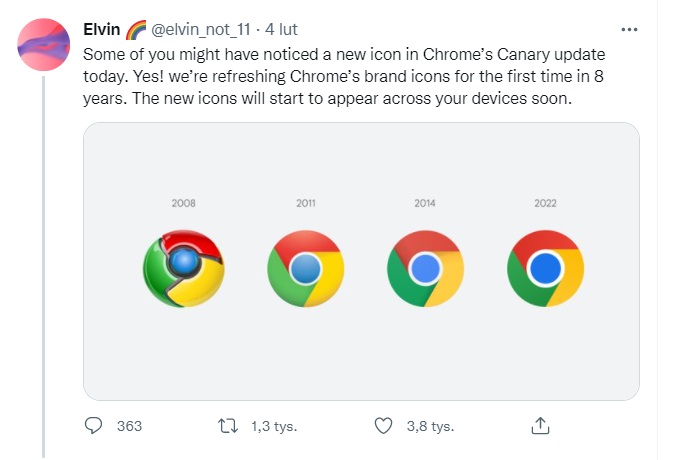Image resolution: width=676 pixels, height=460 pixels.
Task: Click the reply speech bubble icon
Action: [94, 426]
